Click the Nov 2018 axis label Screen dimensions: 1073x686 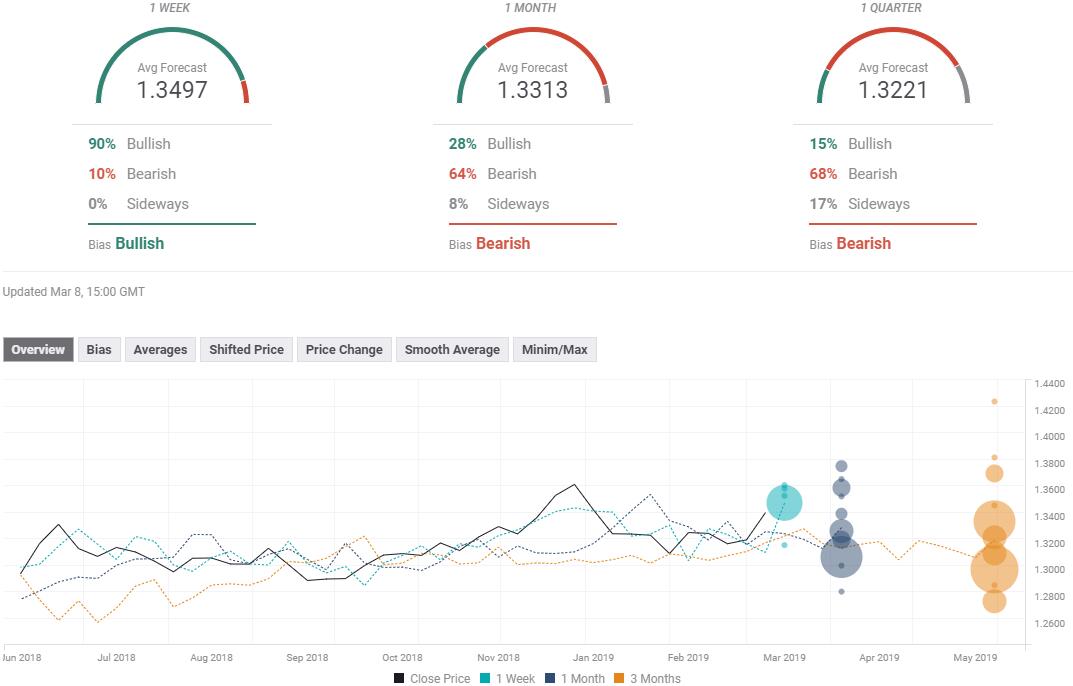pyautogui.click(x=498, y=657)
